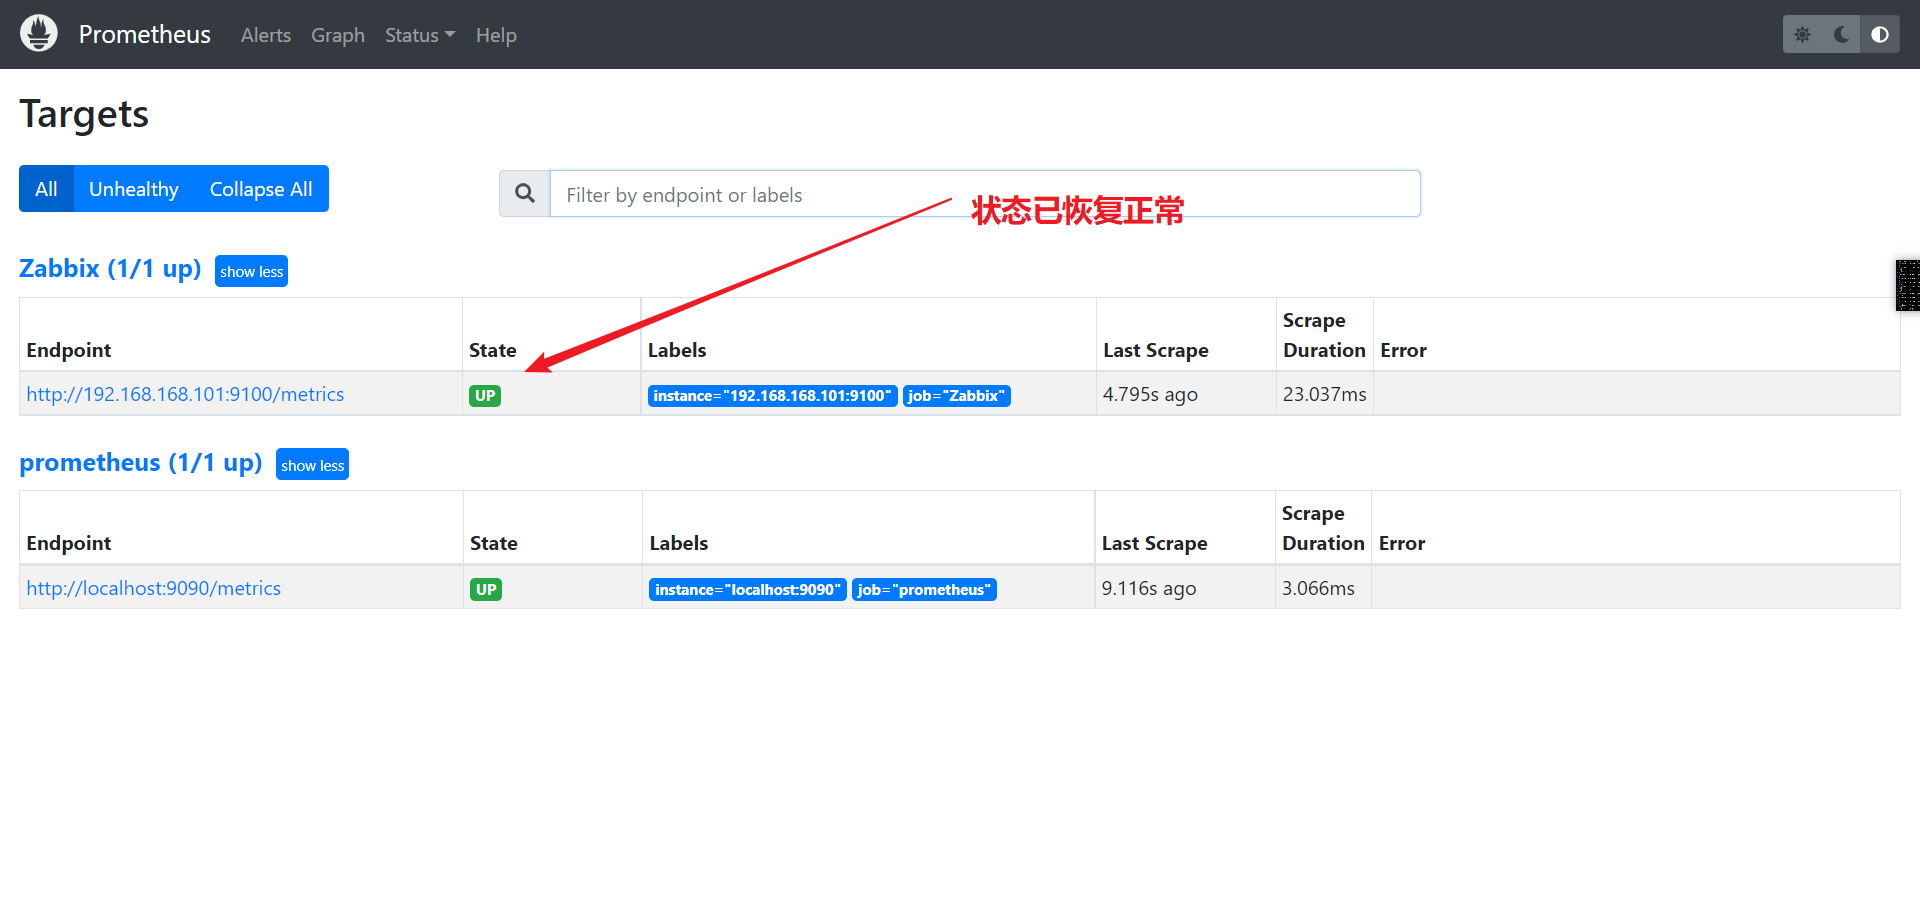Viewport: 1920px width, 897px height.
Task: Click the UP state badge for prometheus
Action: [x=486, y=589]
